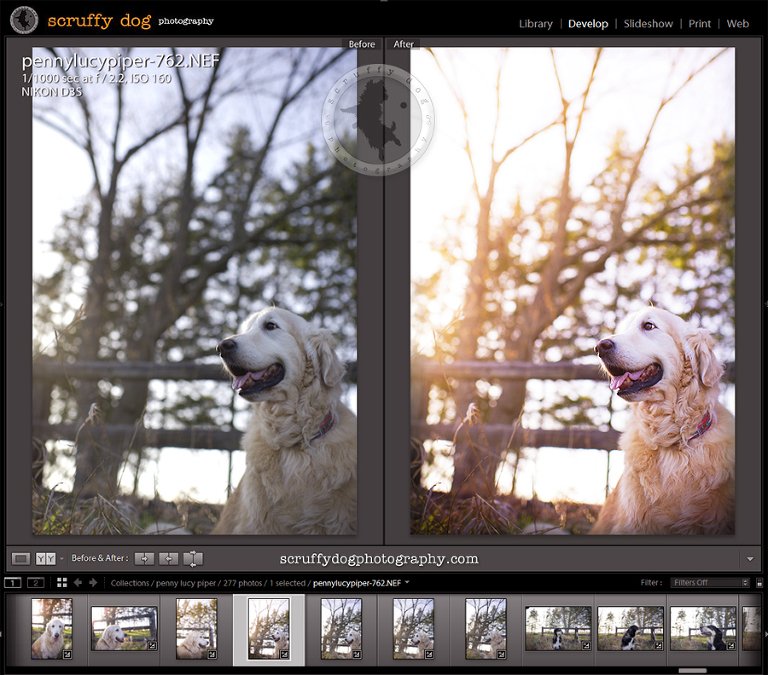
Task: Select the first dog thumbnail in filmstrip
Action: click(x=51, y=629)
